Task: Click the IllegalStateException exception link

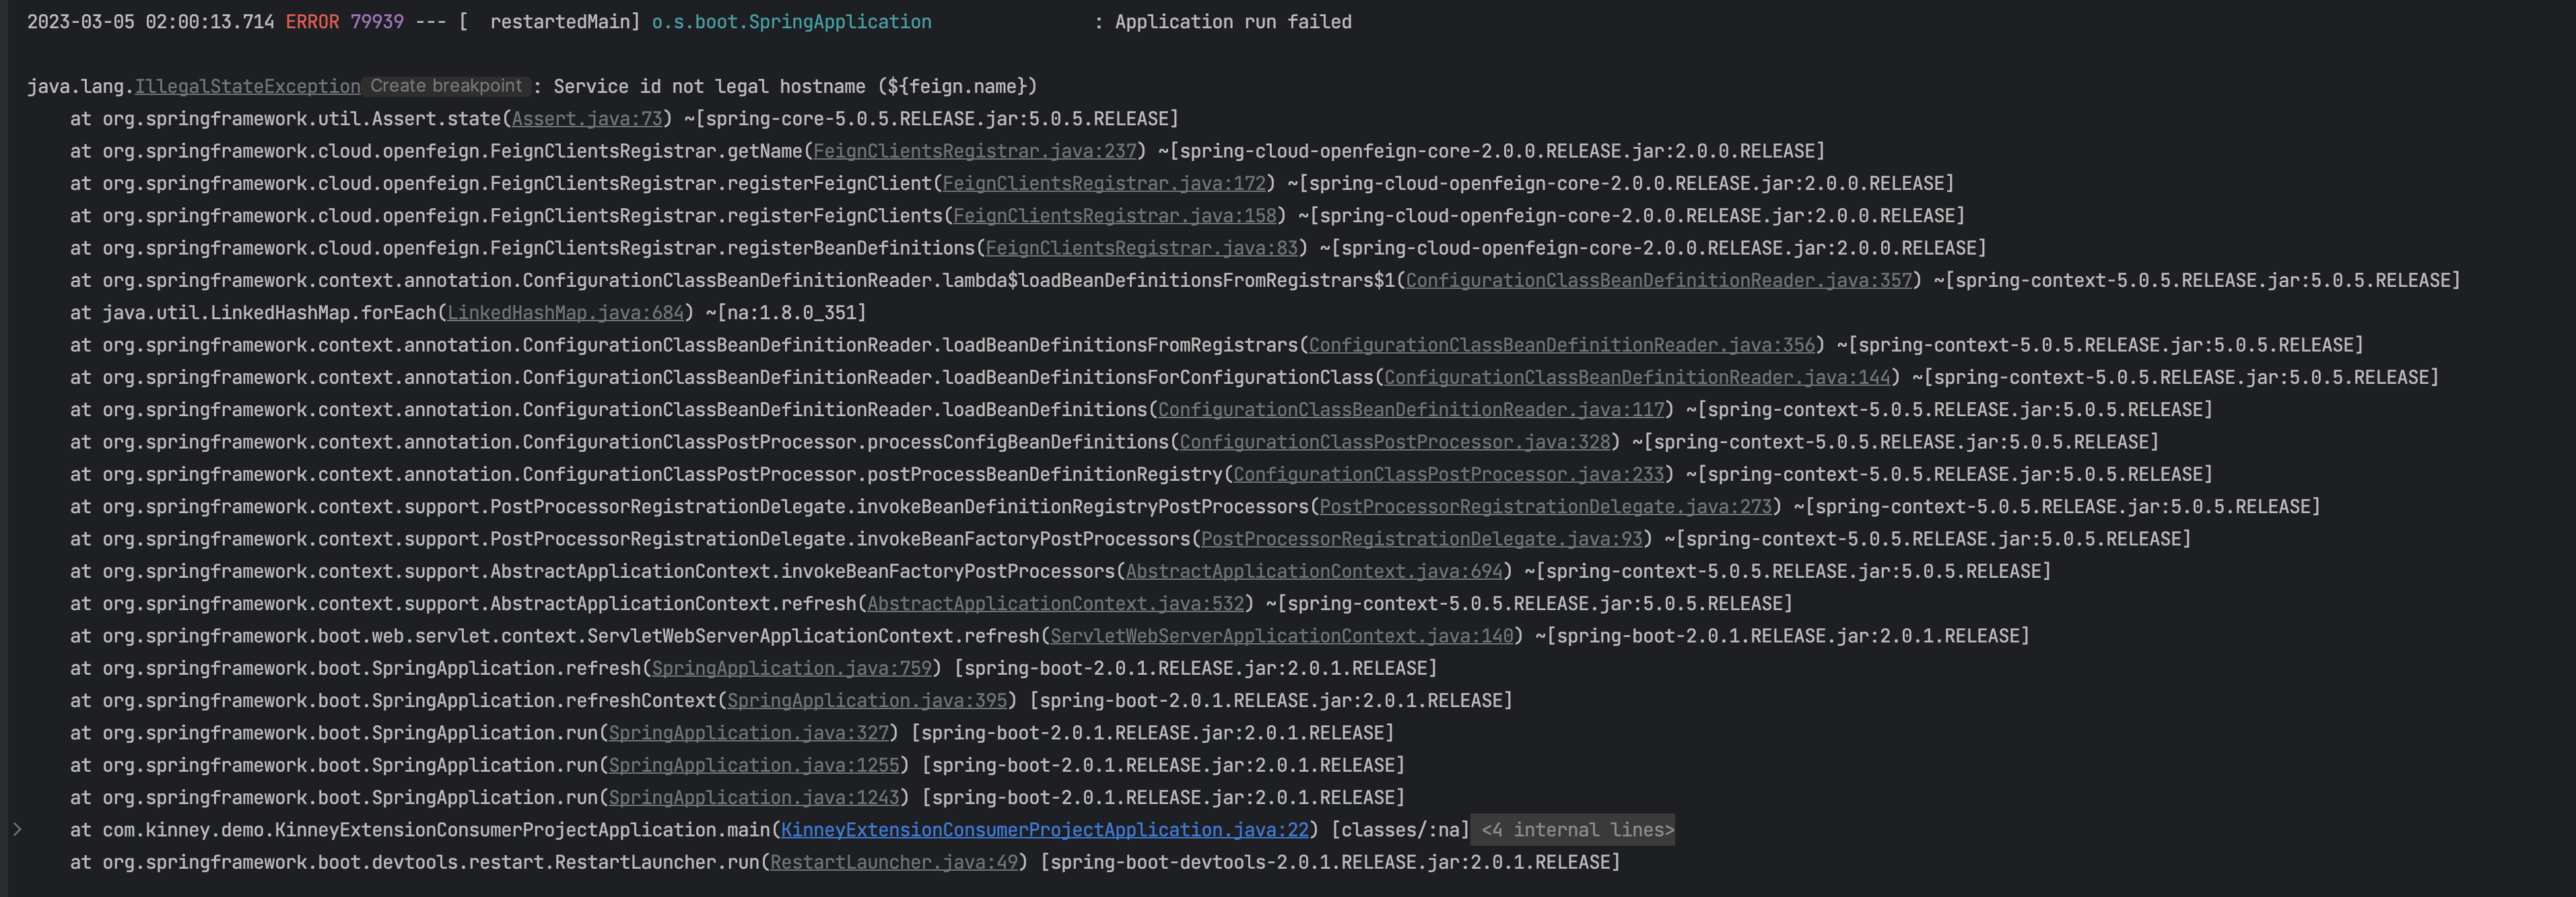Action: (247, 87)
